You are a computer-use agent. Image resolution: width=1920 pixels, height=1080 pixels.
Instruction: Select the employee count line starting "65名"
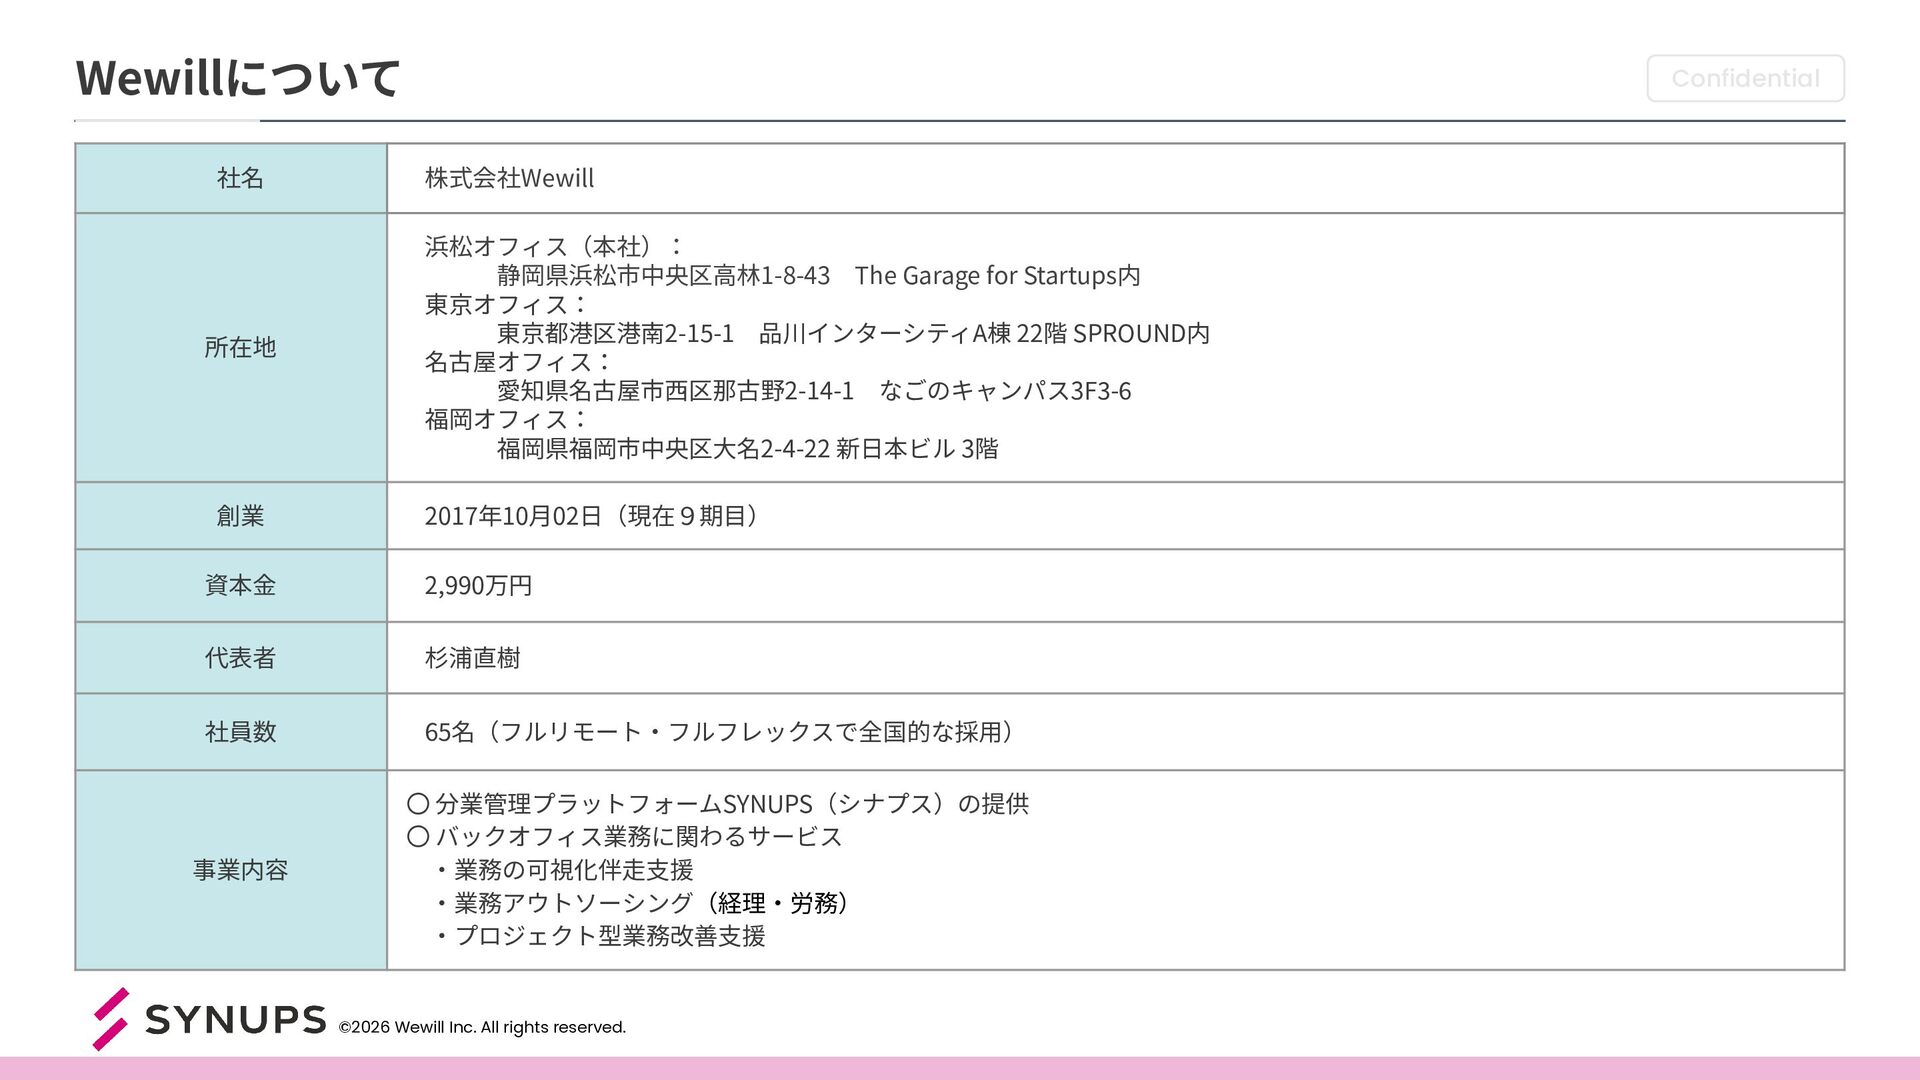pyautogui.click(x=720, y=732)
